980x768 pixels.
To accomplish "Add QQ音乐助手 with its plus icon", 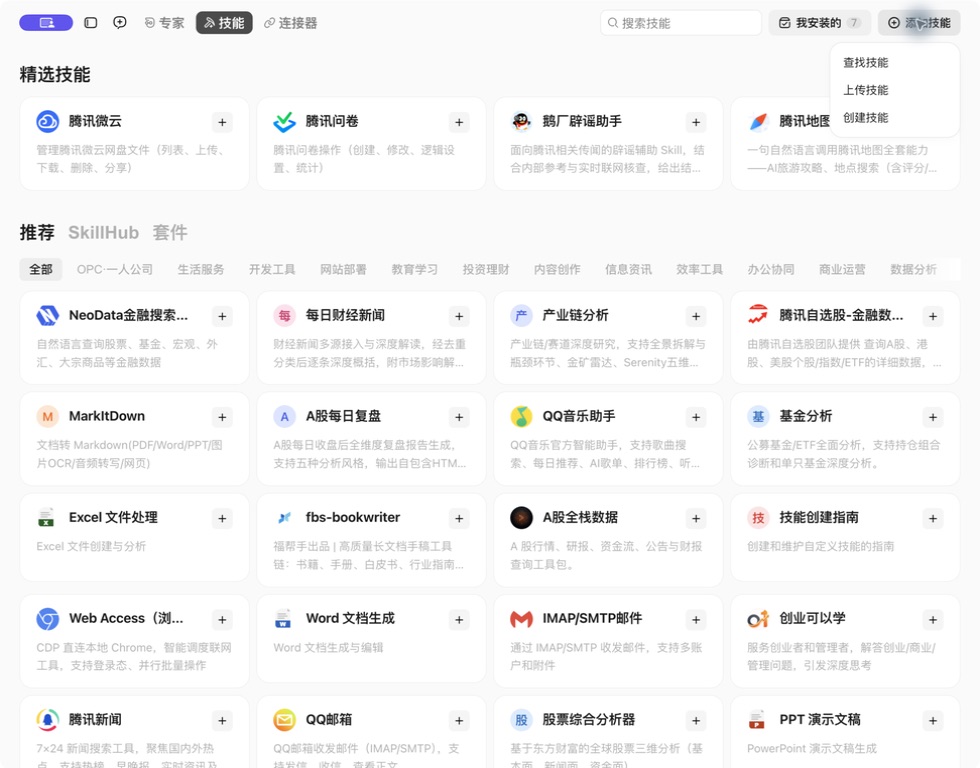I will [x=696, y=417].
